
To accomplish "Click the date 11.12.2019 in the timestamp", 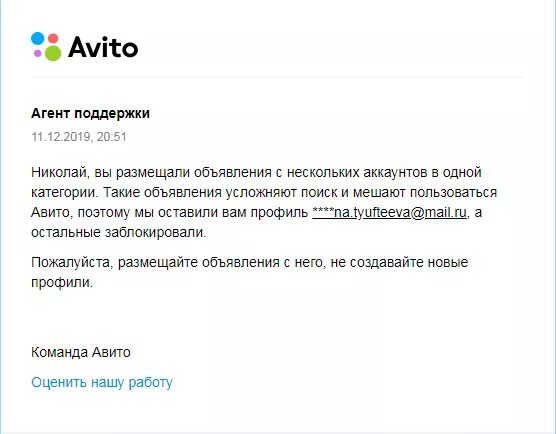I will pos(62,137).
